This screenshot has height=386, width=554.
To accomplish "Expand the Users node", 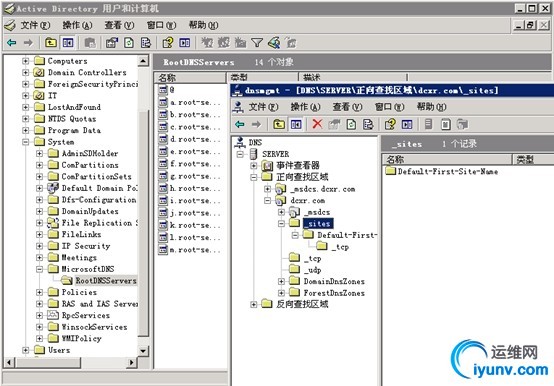I will pos(25,350).
